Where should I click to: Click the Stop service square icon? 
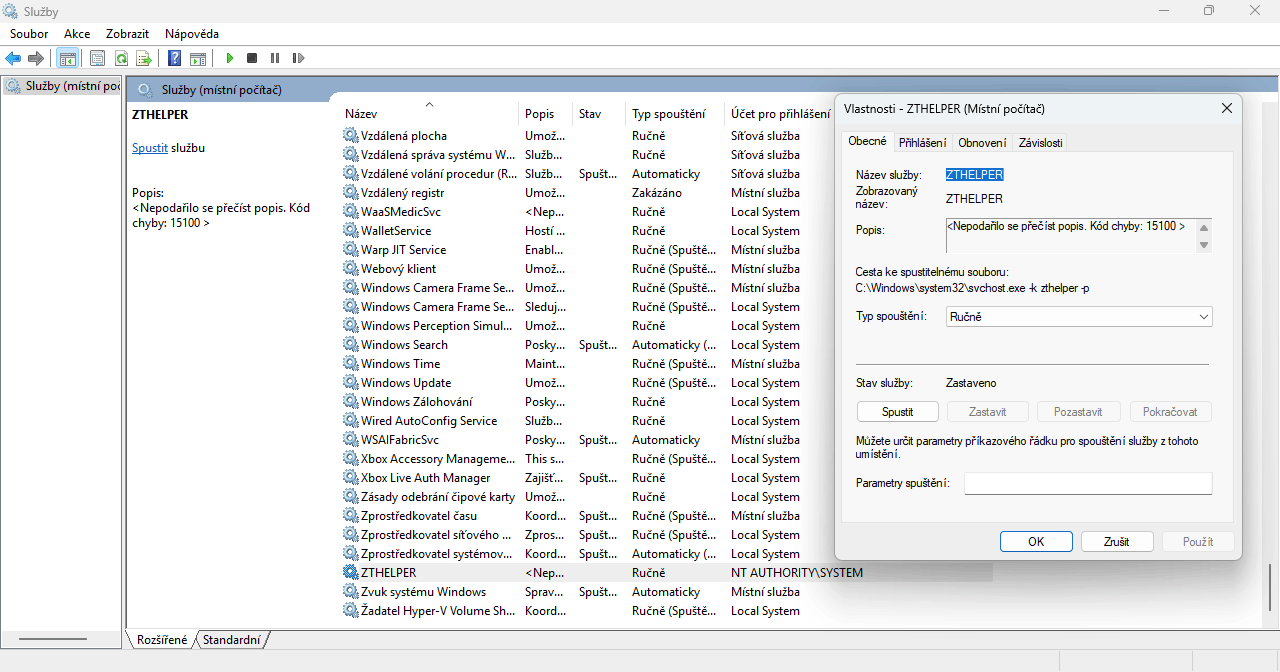coord(252,58)
